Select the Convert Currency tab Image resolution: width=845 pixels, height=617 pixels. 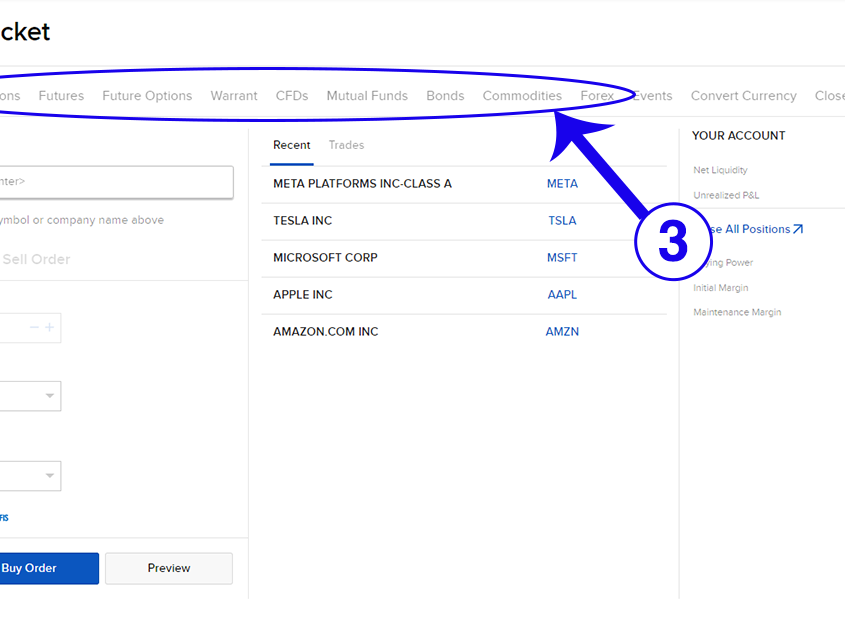[x=743, y=96]
